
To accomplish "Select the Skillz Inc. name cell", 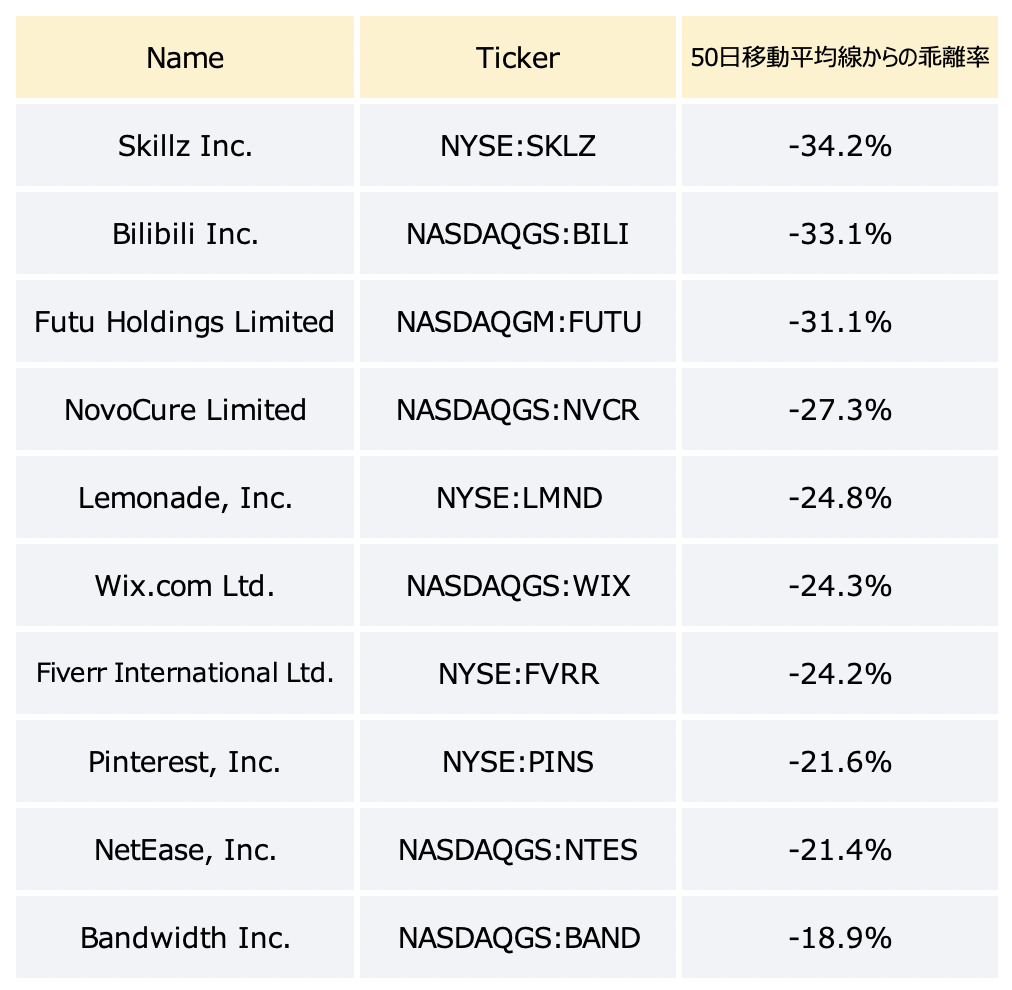I will click(185, 145).
